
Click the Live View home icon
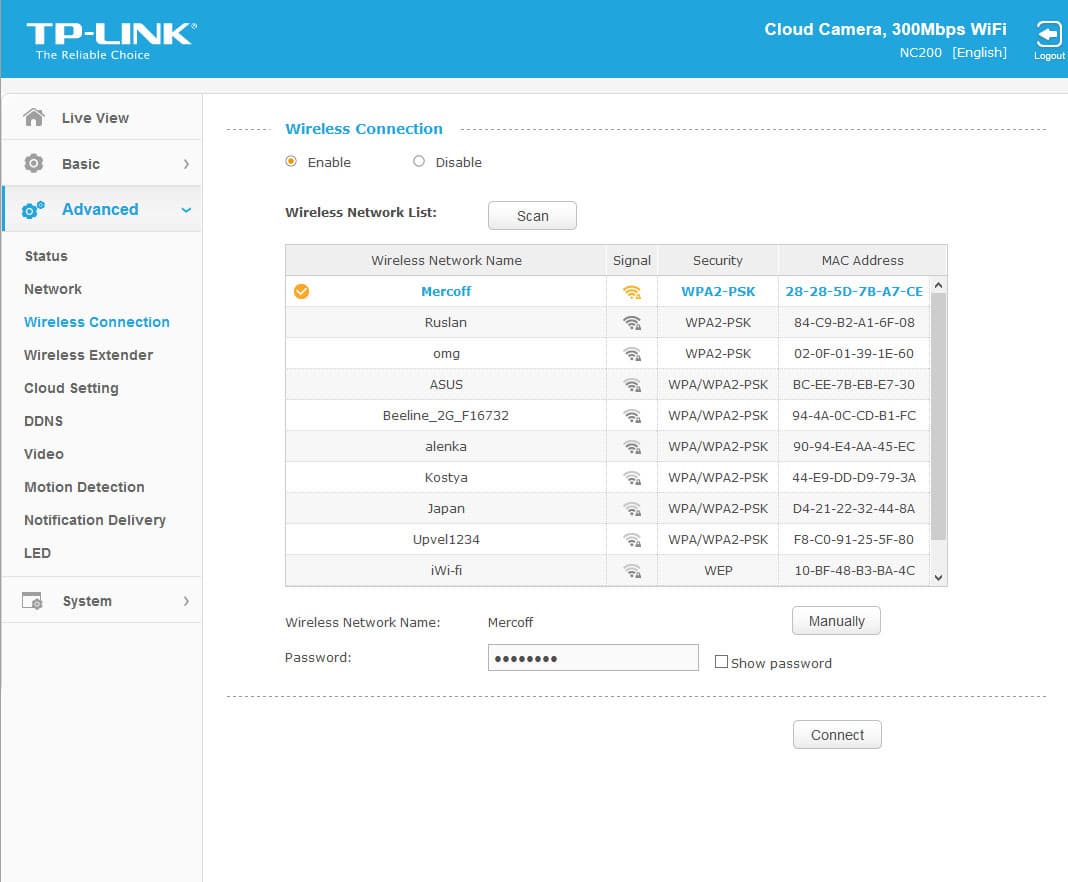point(33,117)
